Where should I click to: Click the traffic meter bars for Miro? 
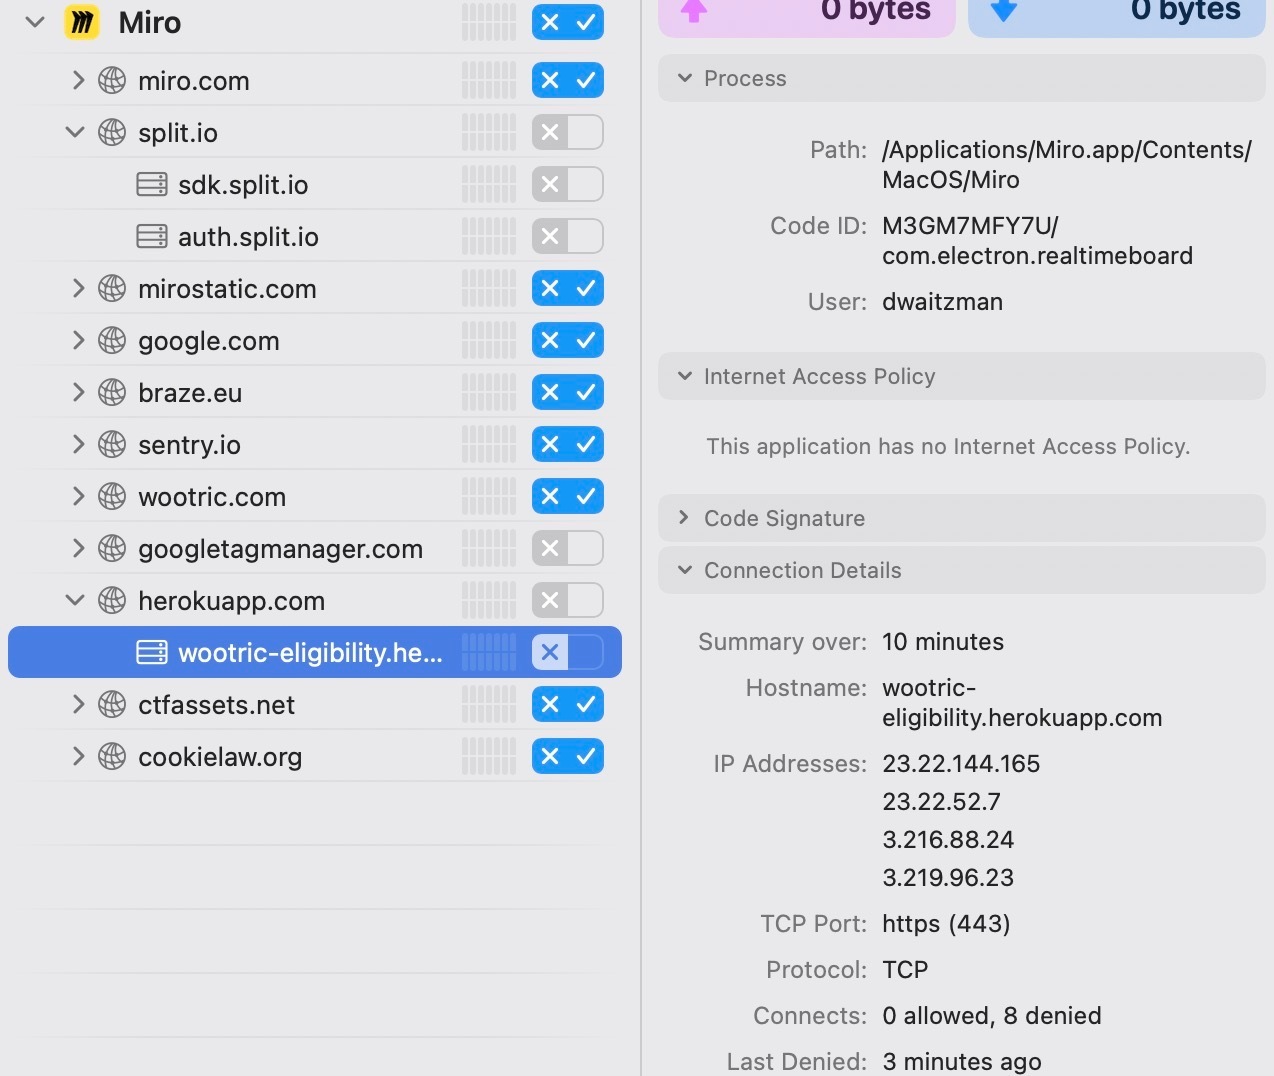tap(489, 22)
